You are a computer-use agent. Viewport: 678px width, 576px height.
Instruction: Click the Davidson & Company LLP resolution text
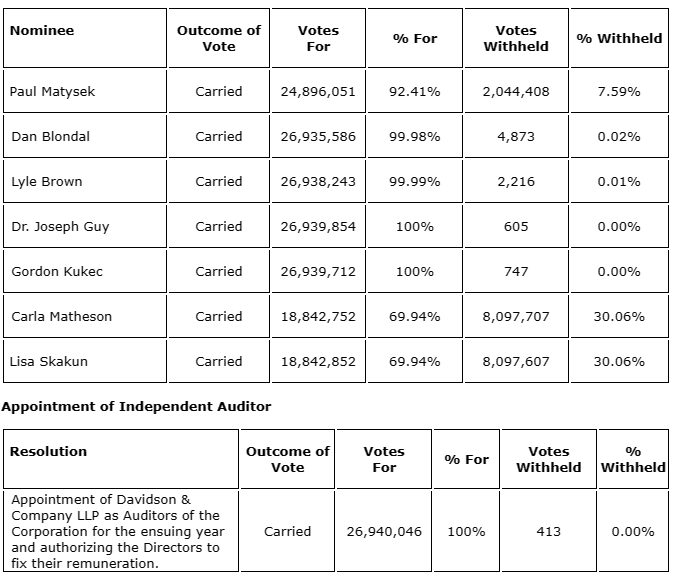click(x=117, y=531)
